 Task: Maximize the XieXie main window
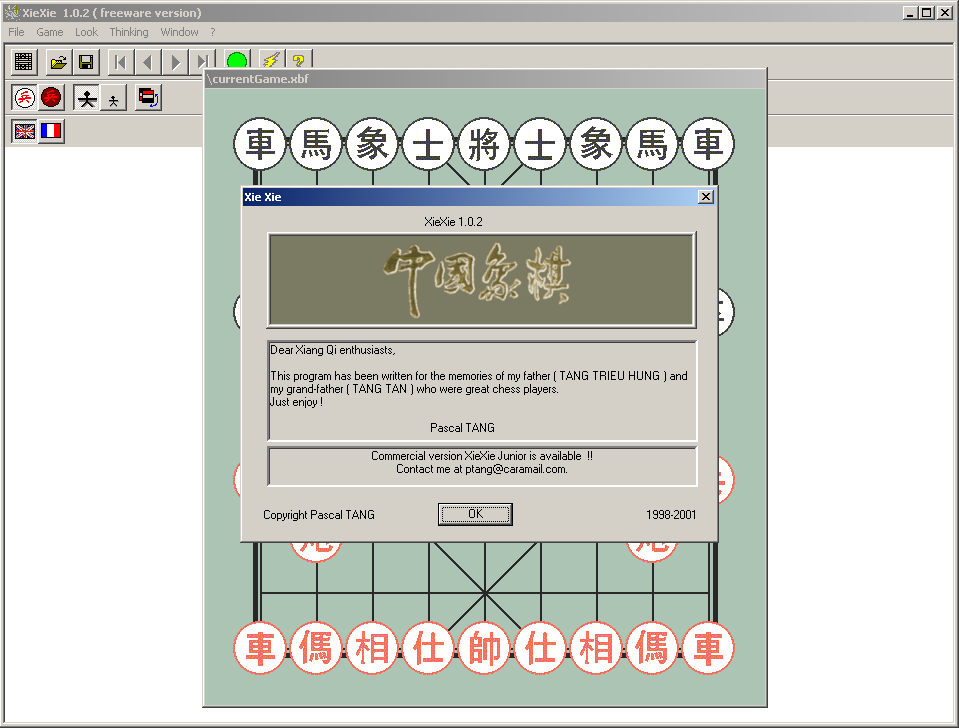pyautogui.click(x=927, y=13)
